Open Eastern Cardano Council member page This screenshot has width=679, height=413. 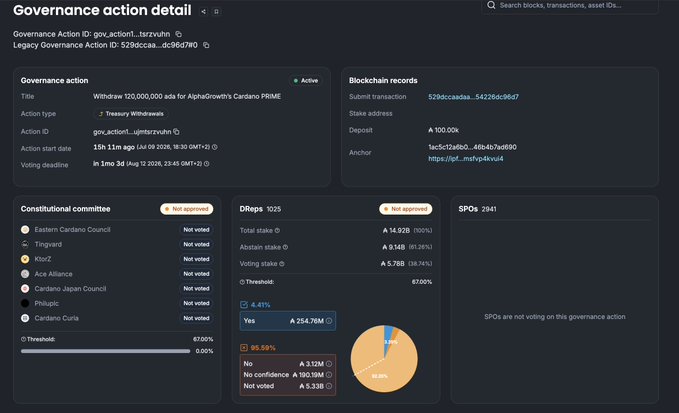coord(72,229)
